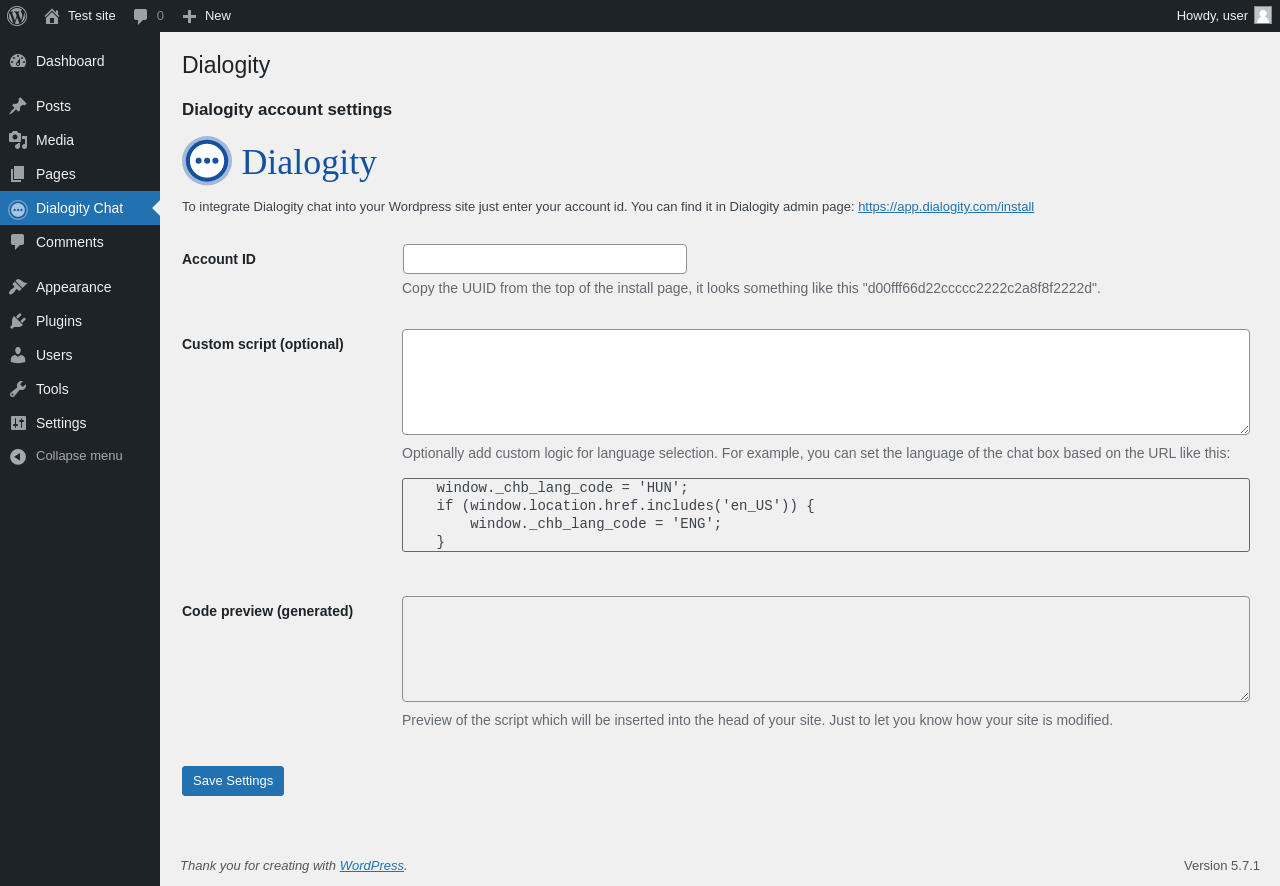Open the Appearance menu label
Image resolution: width=1280 pixels, height=886 pixels.
74,287
